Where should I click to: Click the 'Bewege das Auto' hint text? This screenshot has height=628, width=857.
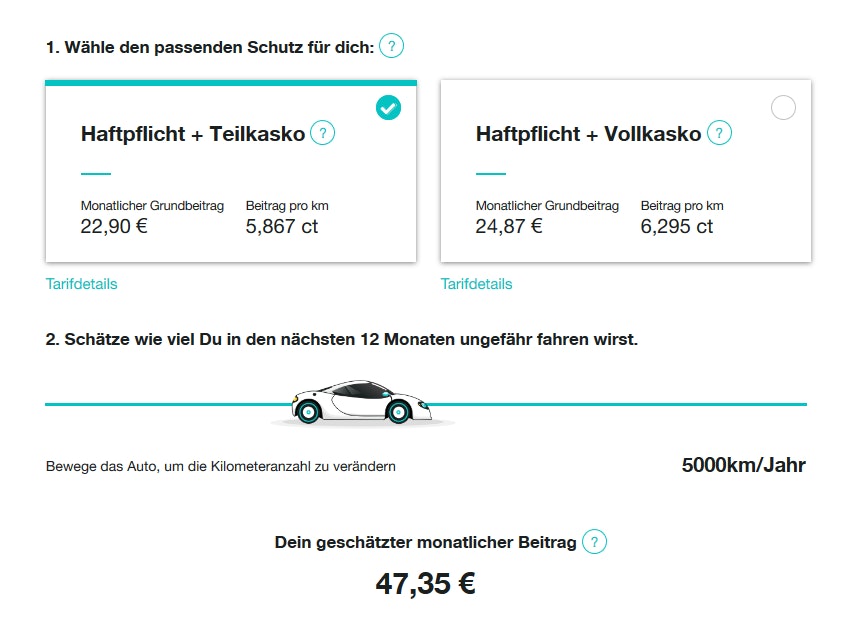click(x=220, y=467)
